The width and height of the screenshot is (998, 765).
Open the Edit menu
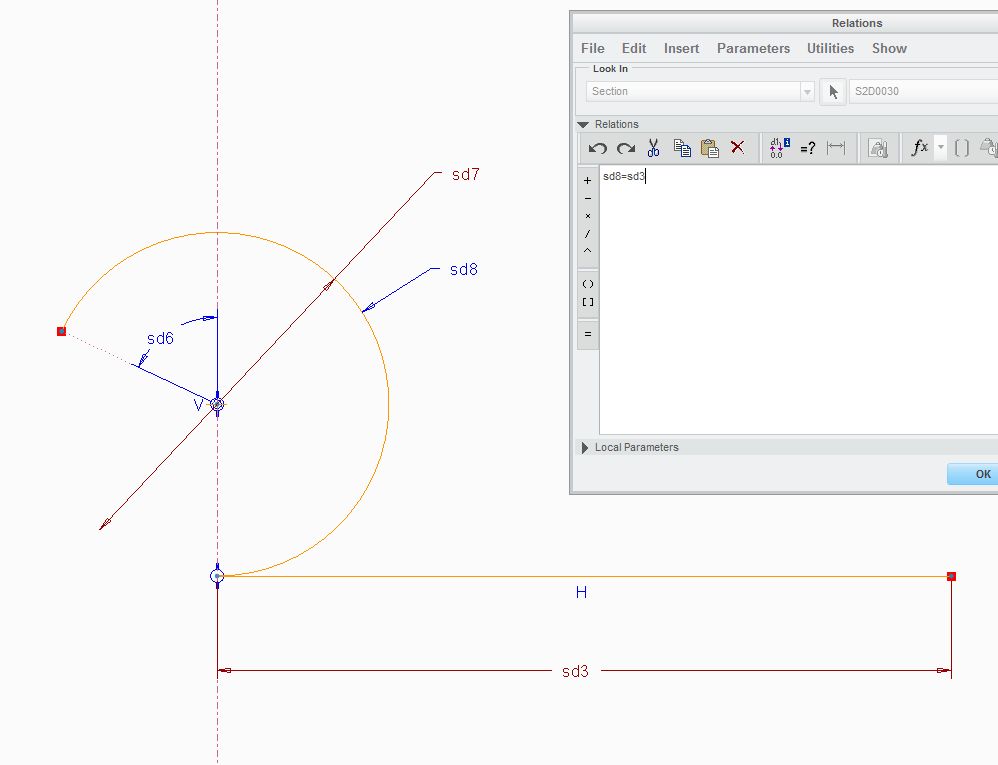(634, 48)
